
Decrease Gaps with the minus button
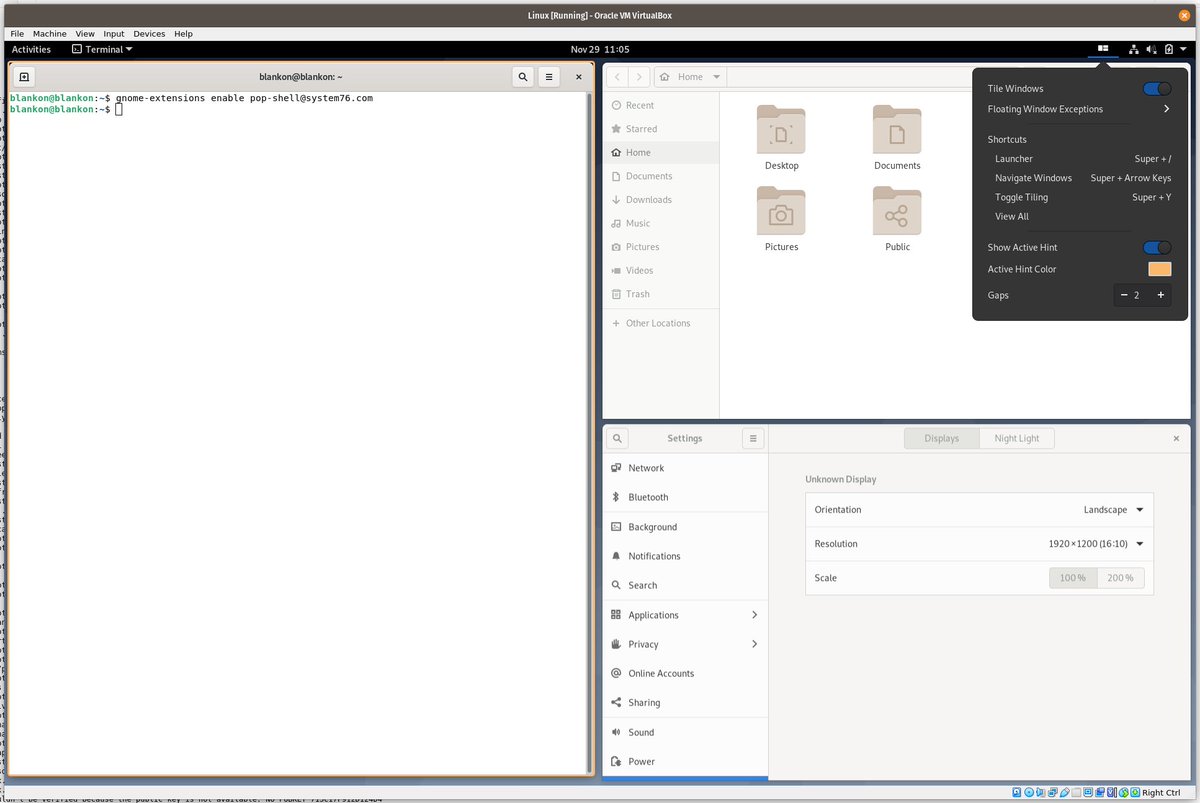(x=1124, y=295)
